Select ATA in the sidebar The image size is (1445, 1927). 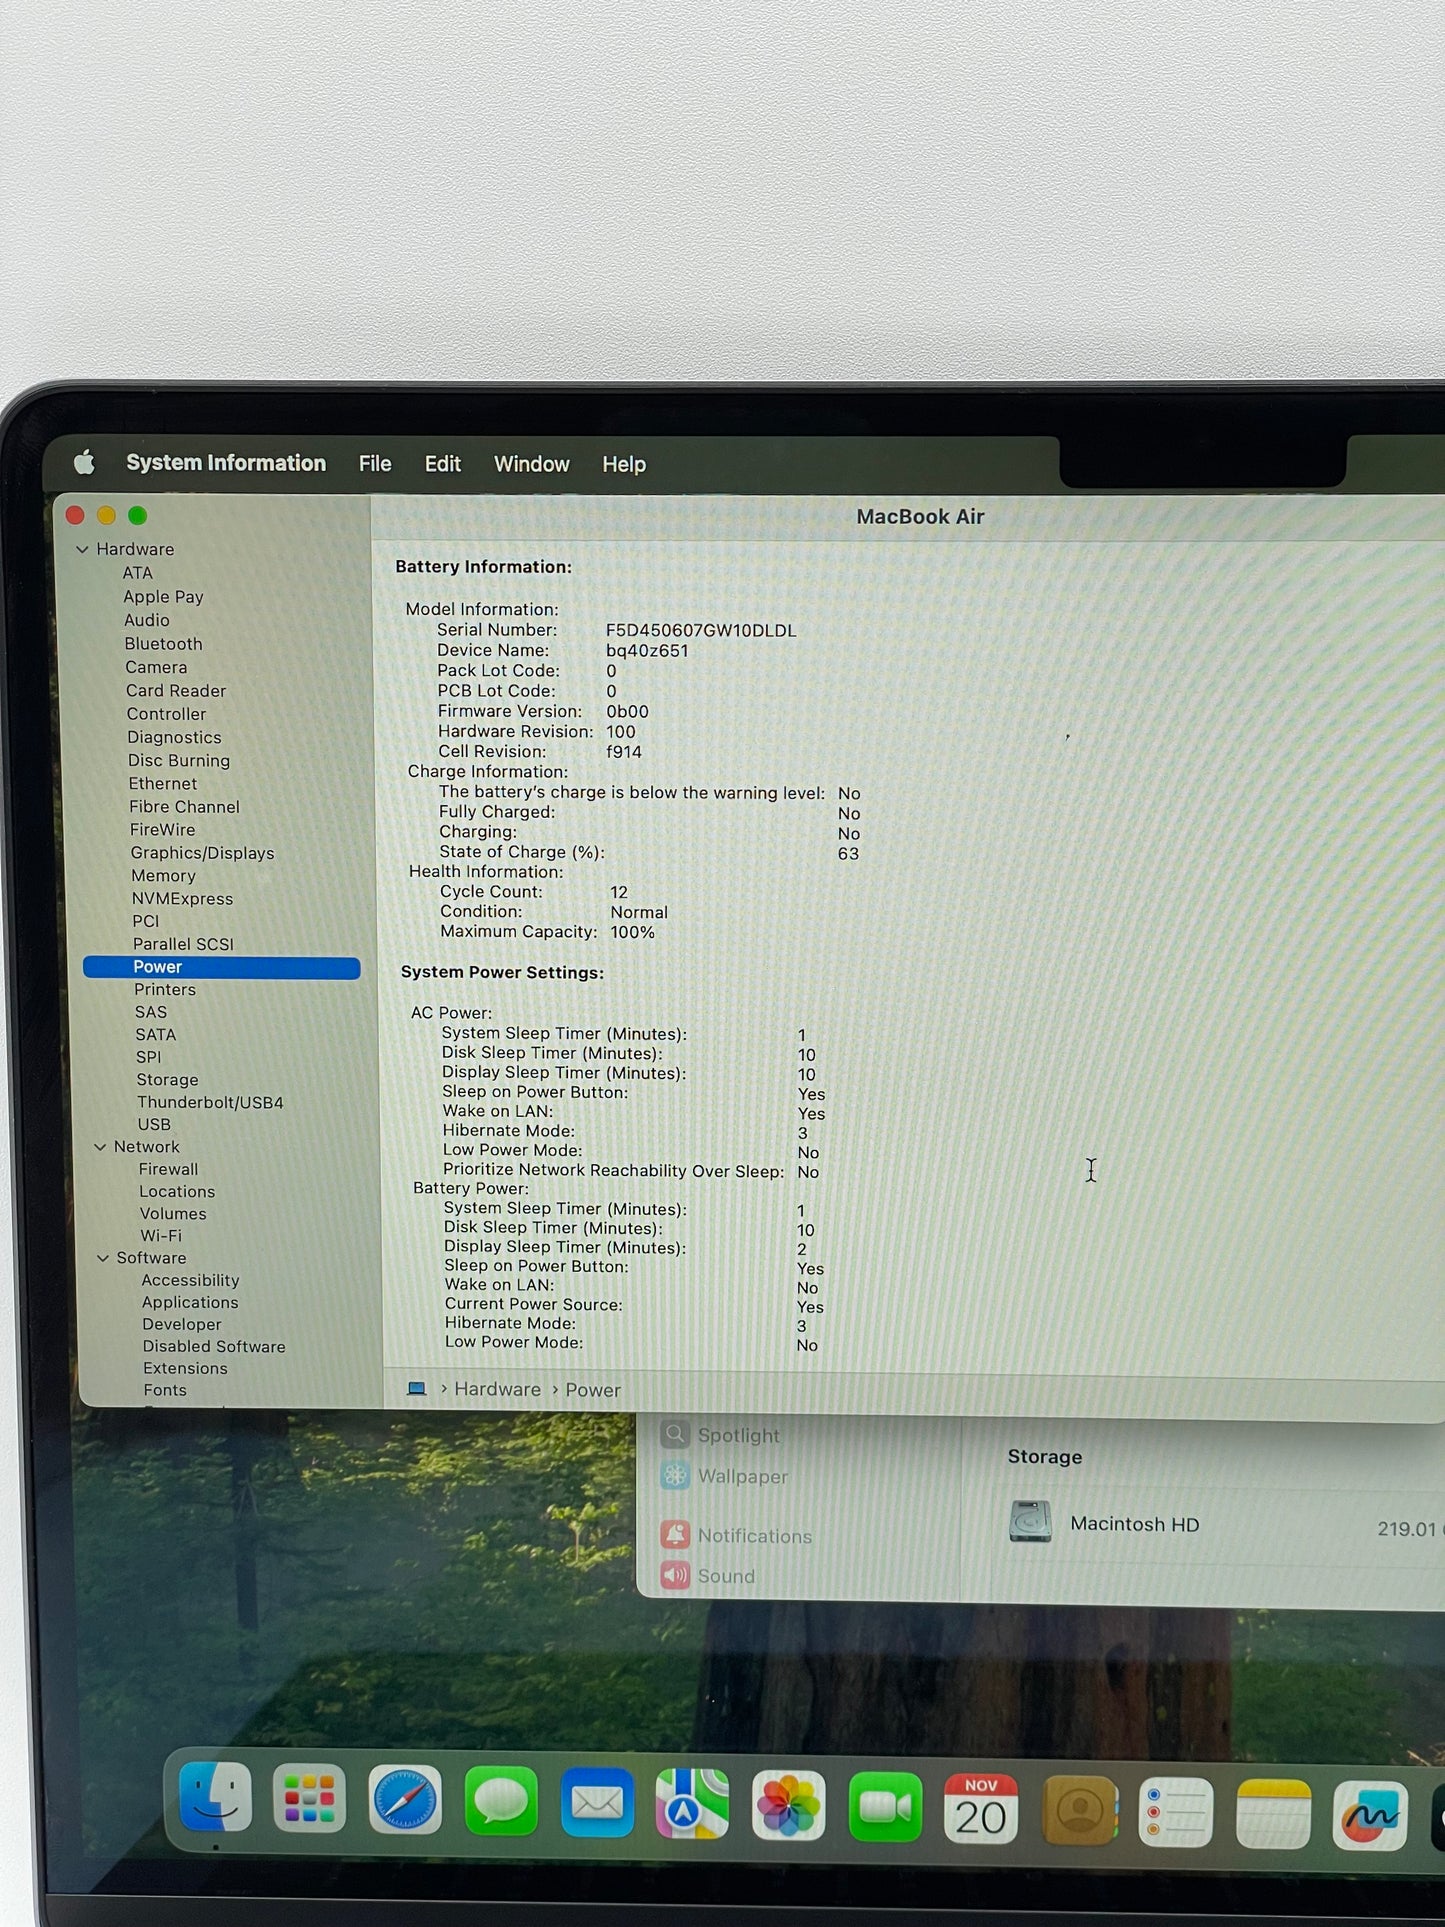(138, 573)
